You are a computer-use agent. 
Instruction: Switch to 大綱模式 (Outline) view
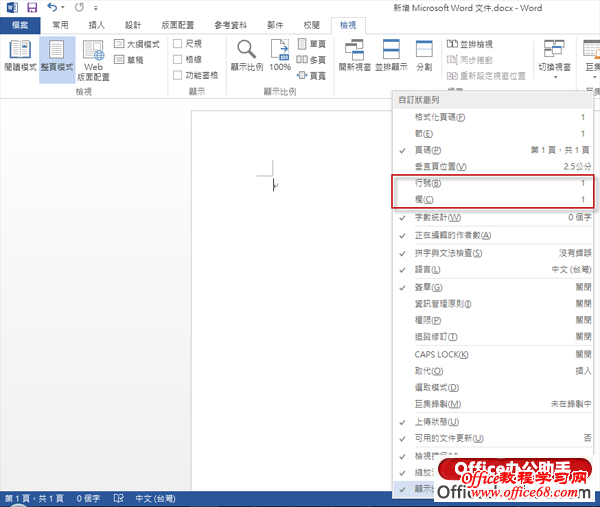pos(137,44)
